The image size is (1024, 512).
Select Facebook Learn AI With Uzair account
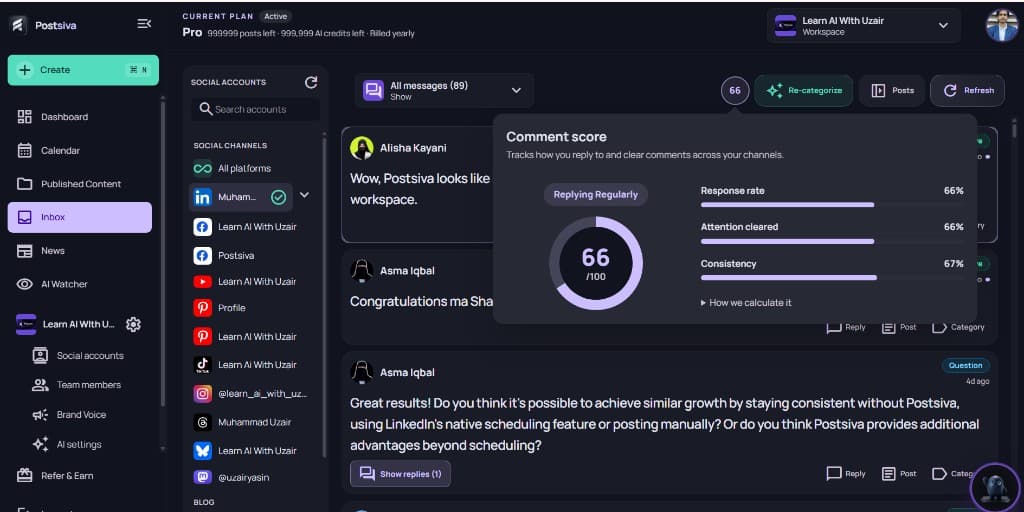click(257, 227)
